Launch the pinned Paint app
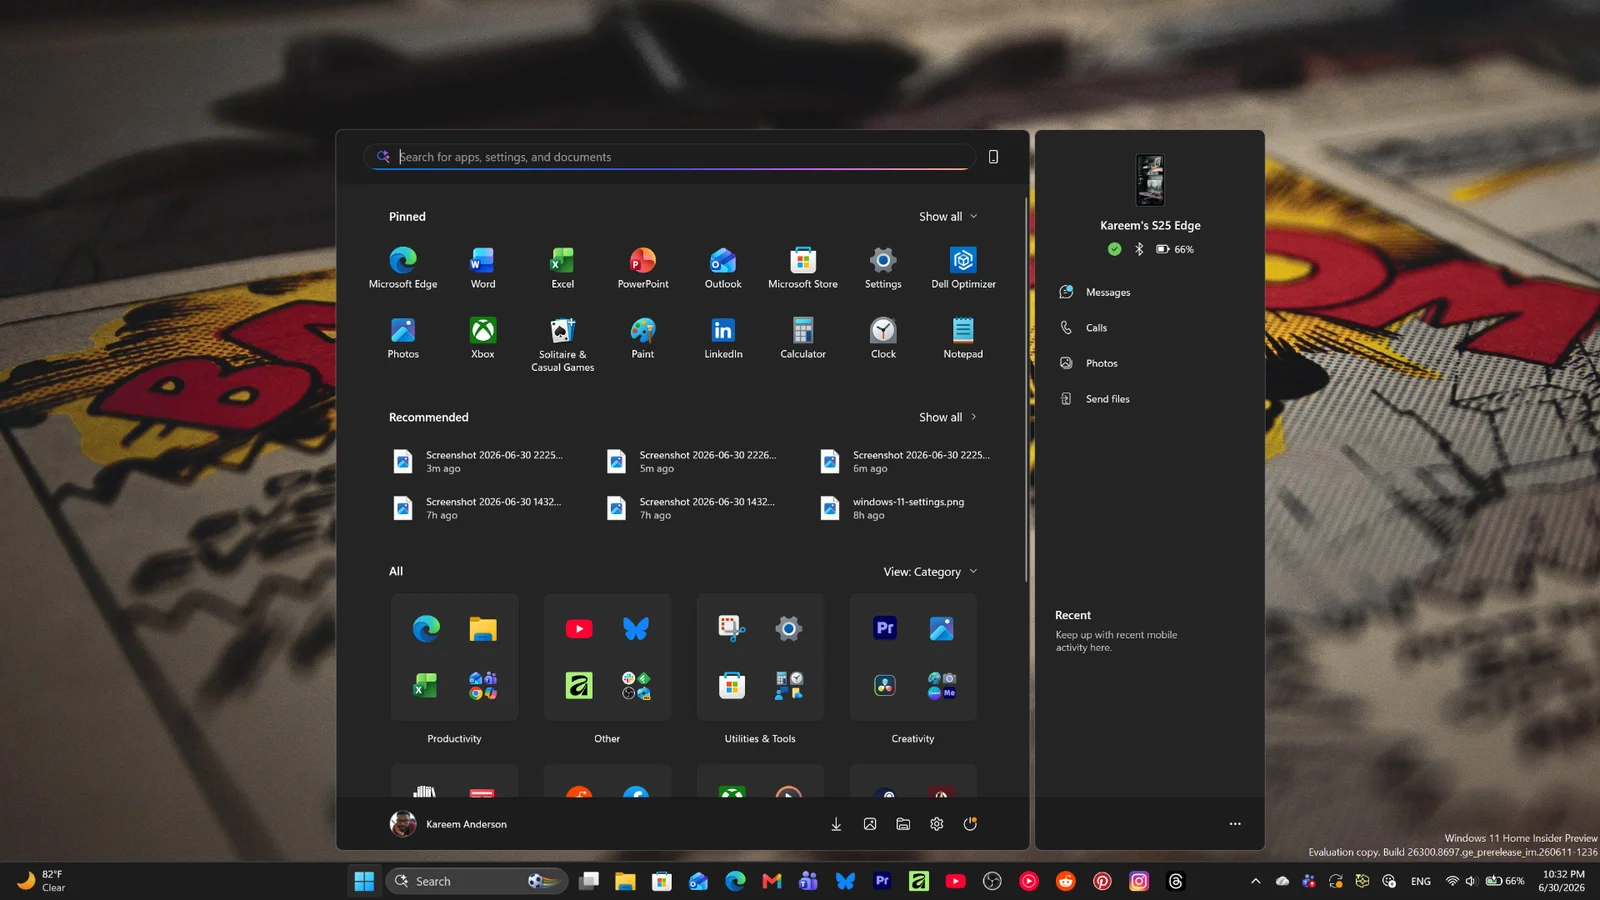This screenshot has width=1600, height=900. click(x=643, y=338)
